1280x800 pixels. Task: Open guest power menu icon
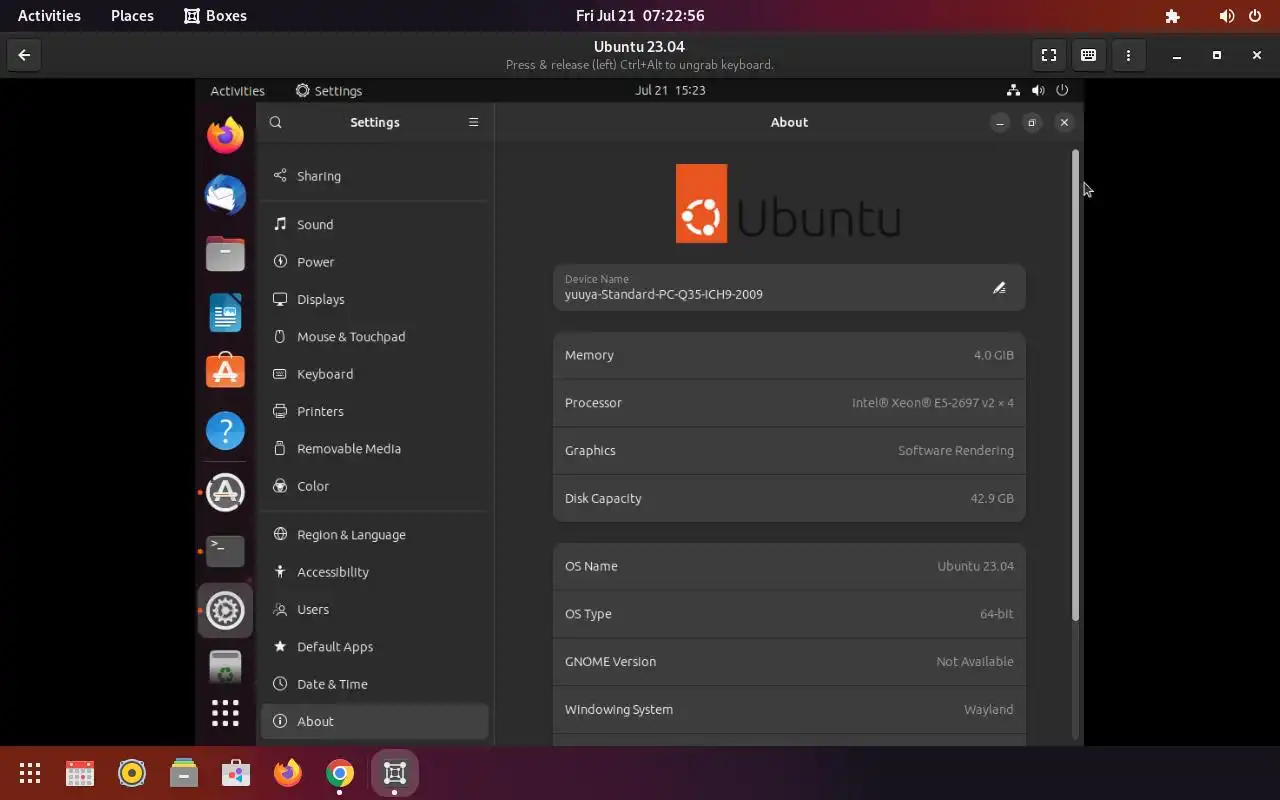(x=1062, y=90)
